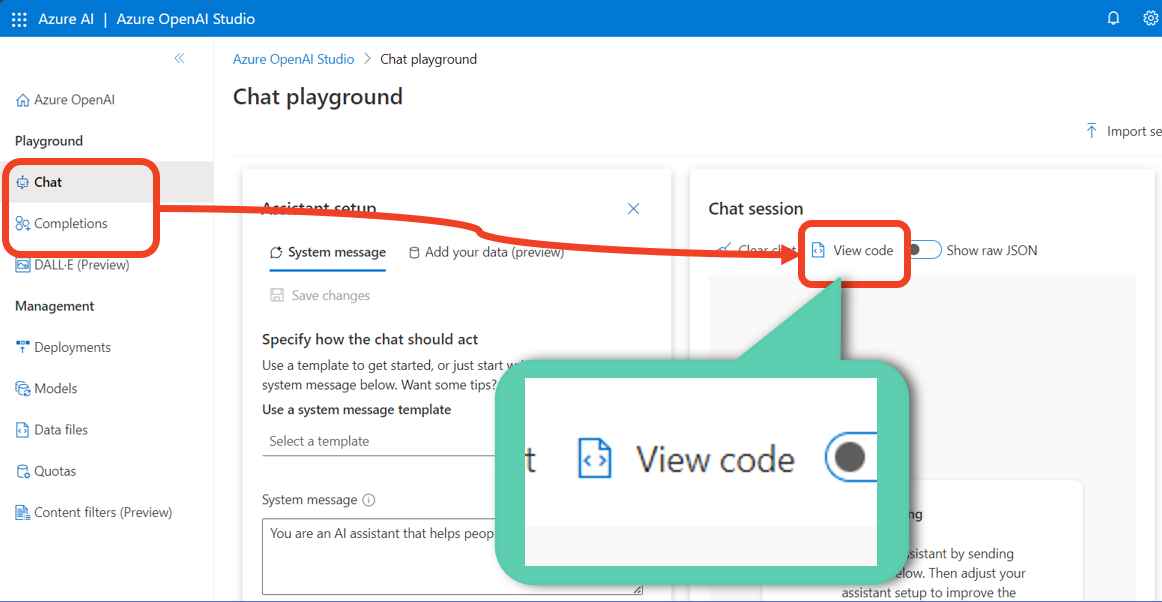This screenshot has height=602, width=1162.
Task: Switch to the System message tab
Action: [328, 253]
